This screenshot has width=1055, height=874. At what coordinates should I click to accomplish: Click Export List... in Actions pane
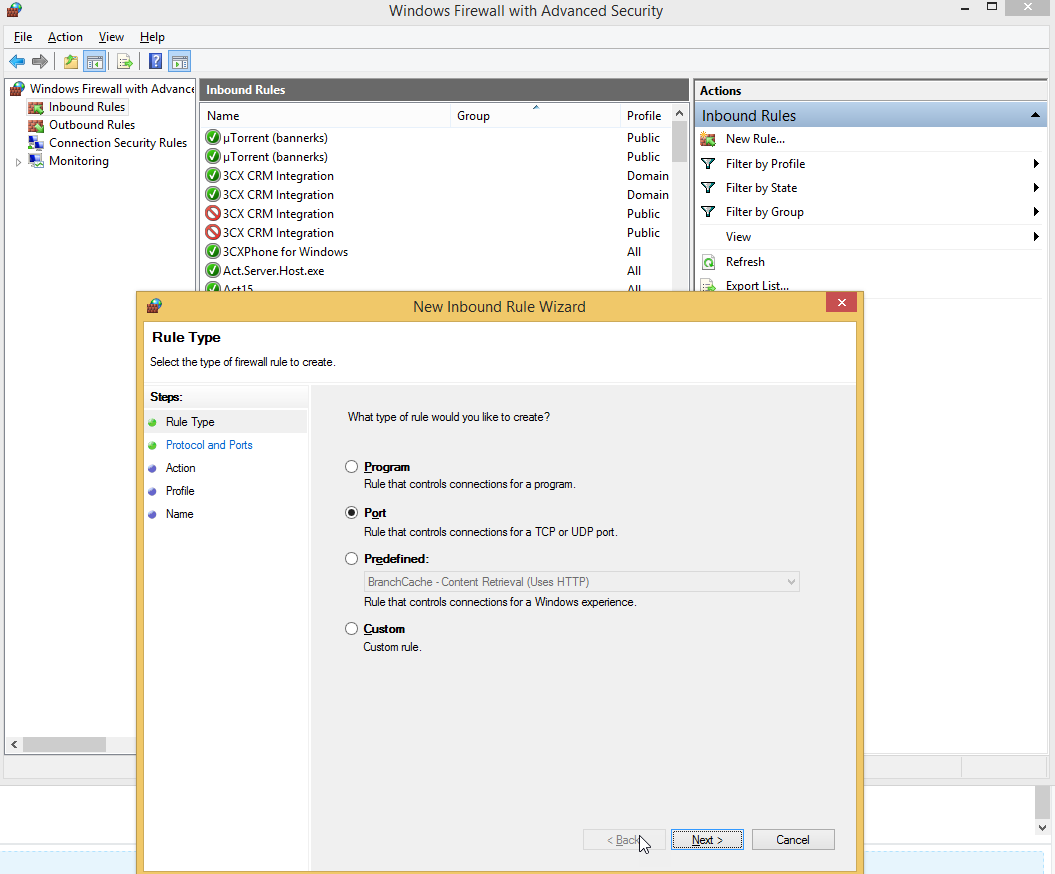point(757,286)
